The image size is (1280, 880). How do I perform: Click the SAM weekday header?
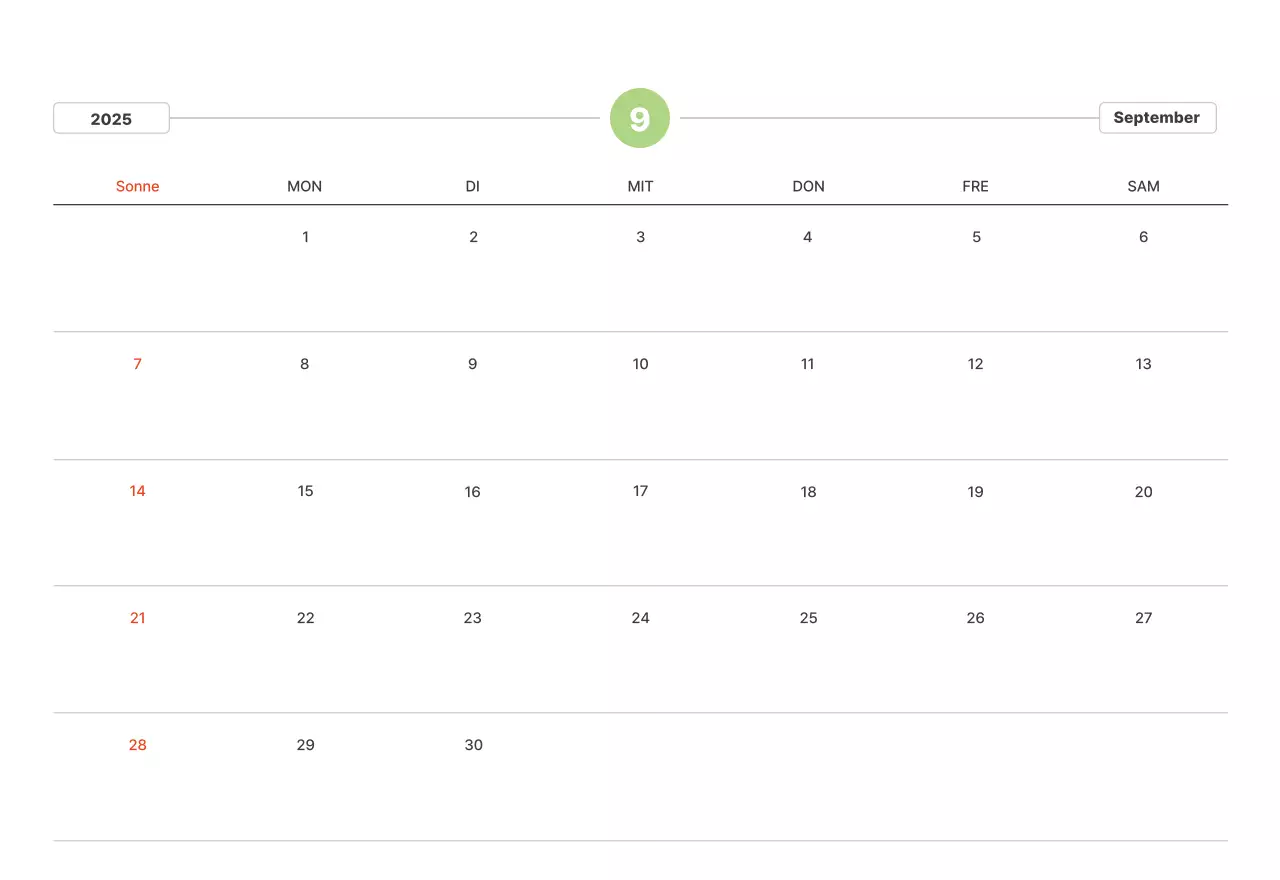click(1143, 186)
